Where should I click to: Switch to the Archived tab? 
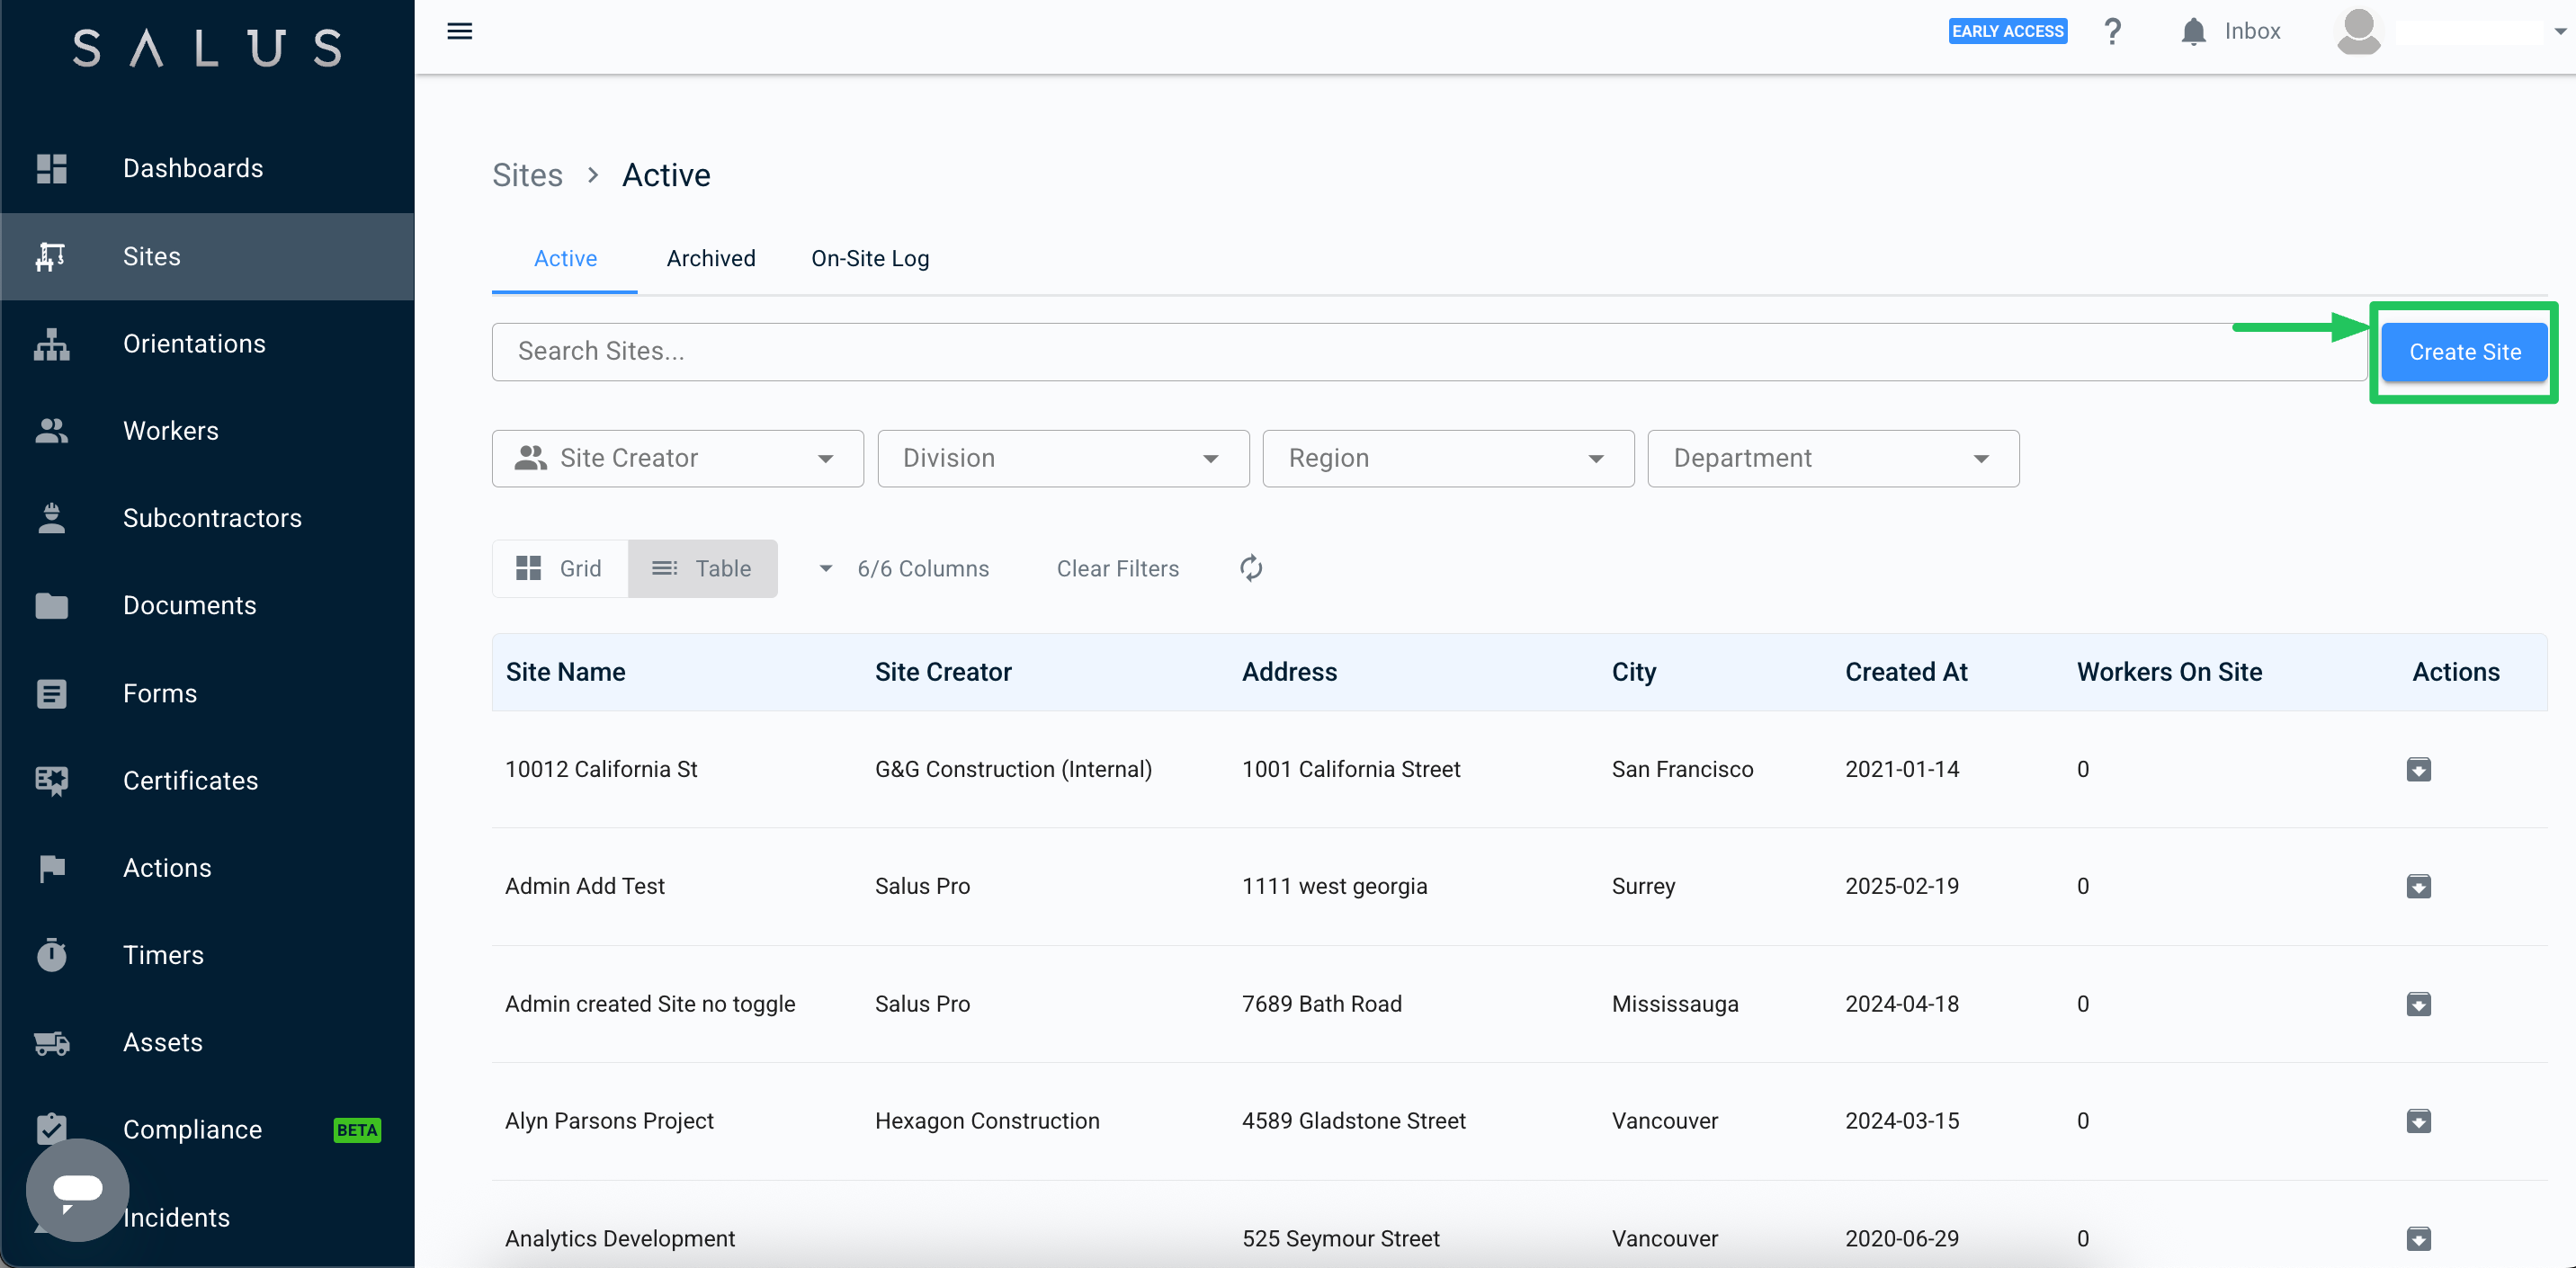click(711, 258)
